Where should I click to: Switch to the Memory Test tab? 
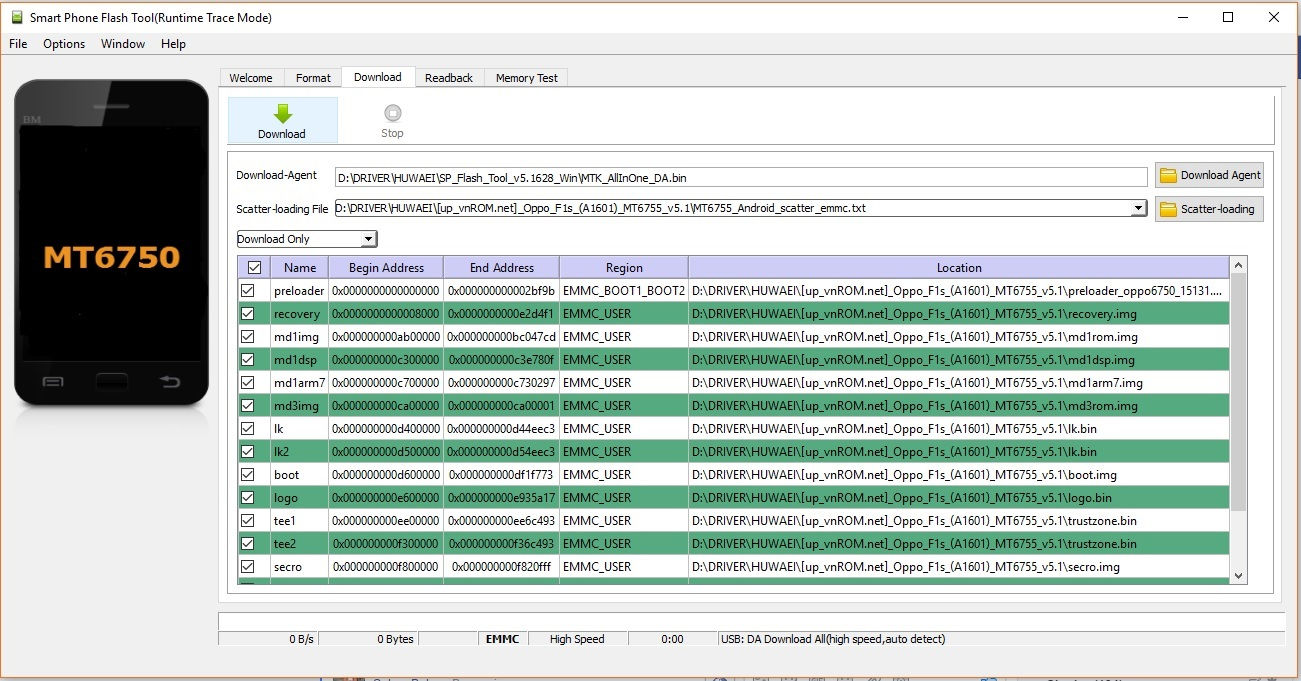click(x=527, y=78)
